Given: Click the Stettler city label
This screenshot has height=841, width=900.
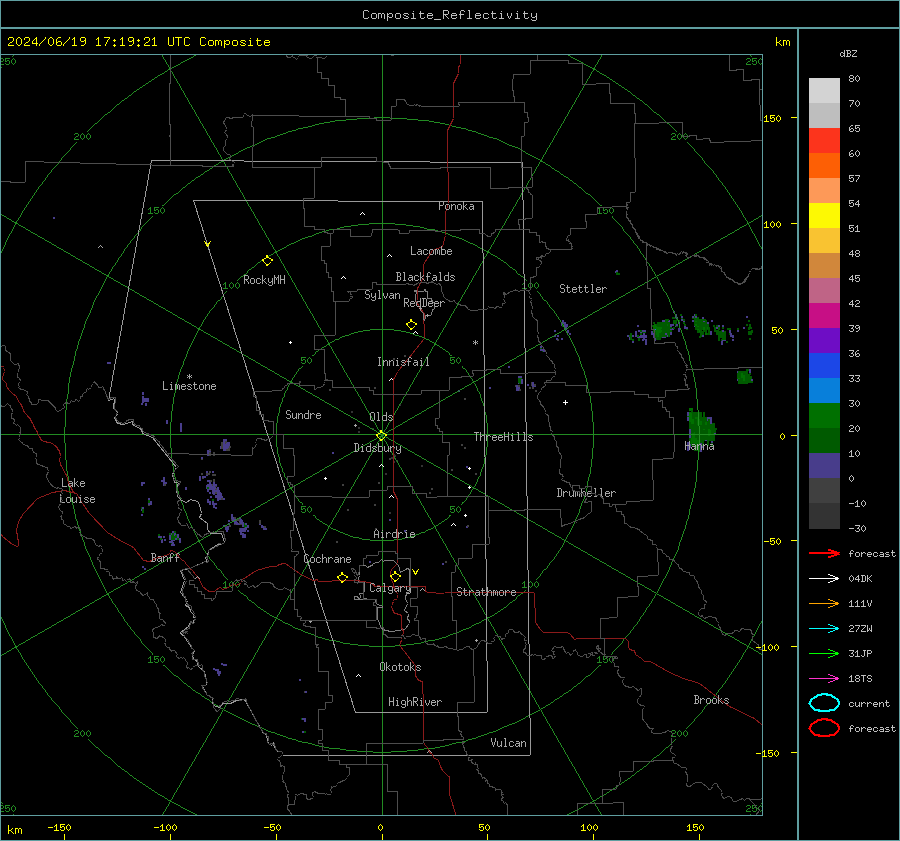Looking at the screenshot, I should [x=583, y=289].
